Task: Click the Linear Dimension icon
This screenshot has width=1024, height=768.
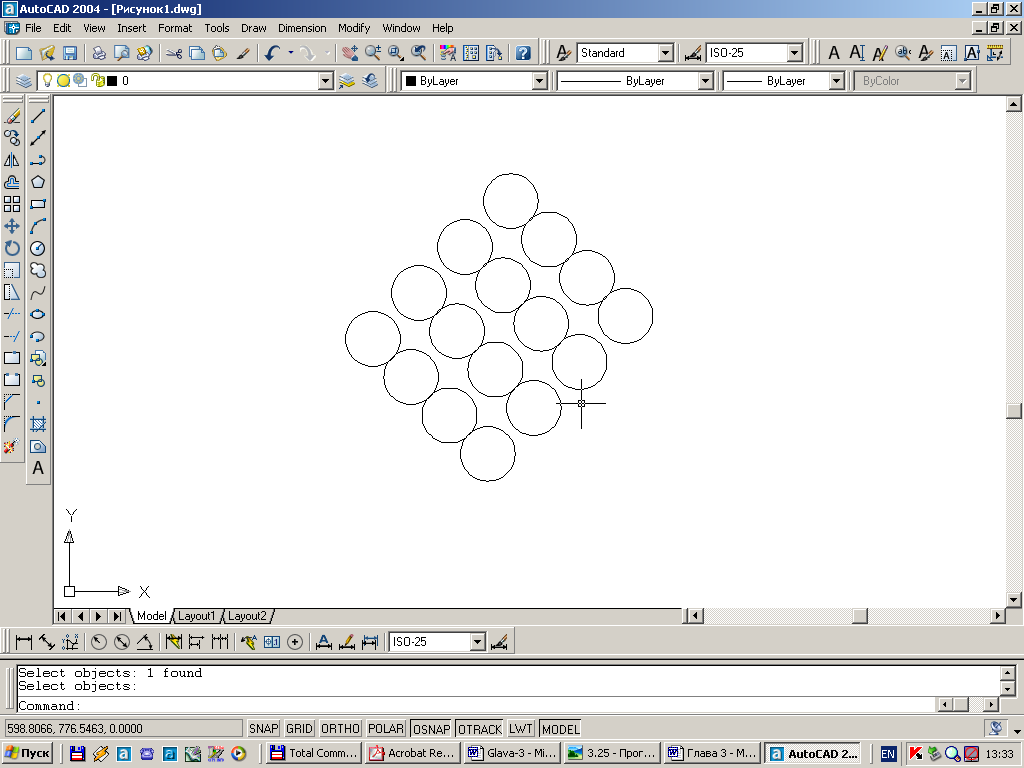Action: click(x=24, y=642)
